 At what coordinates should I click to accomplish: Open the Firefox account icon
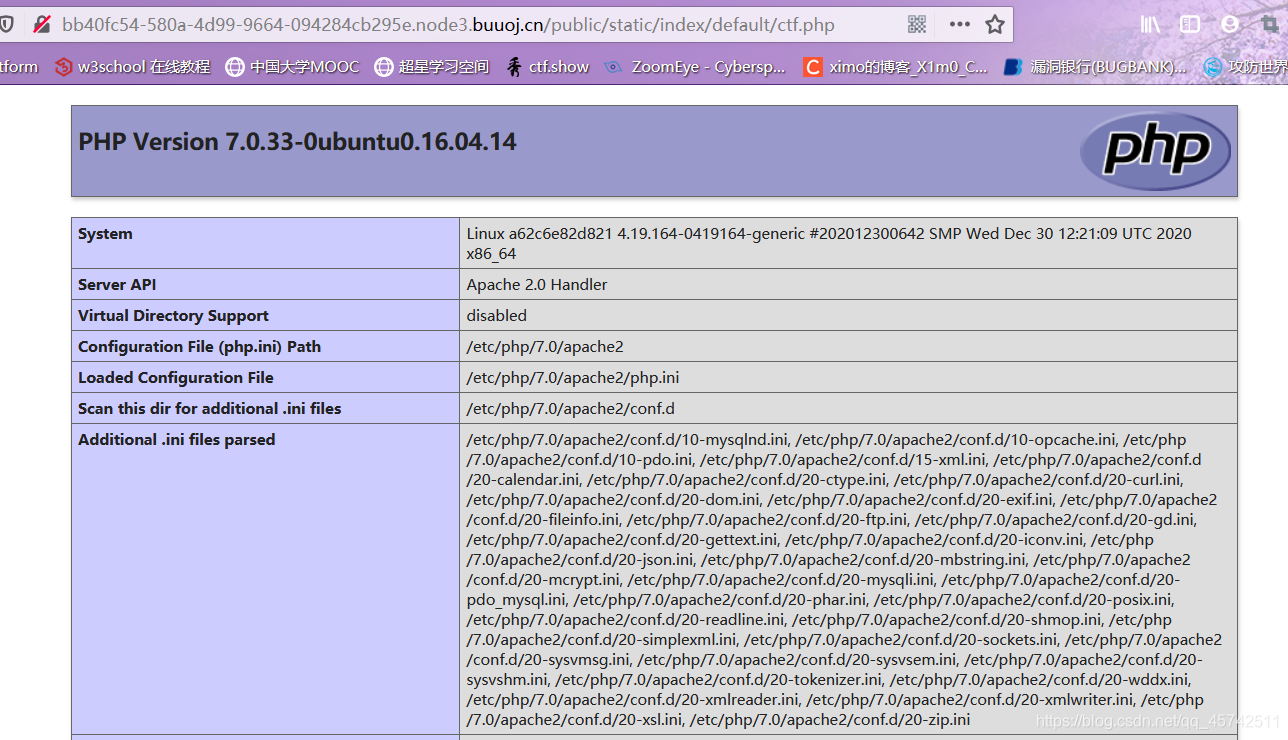pos(1230,24)
